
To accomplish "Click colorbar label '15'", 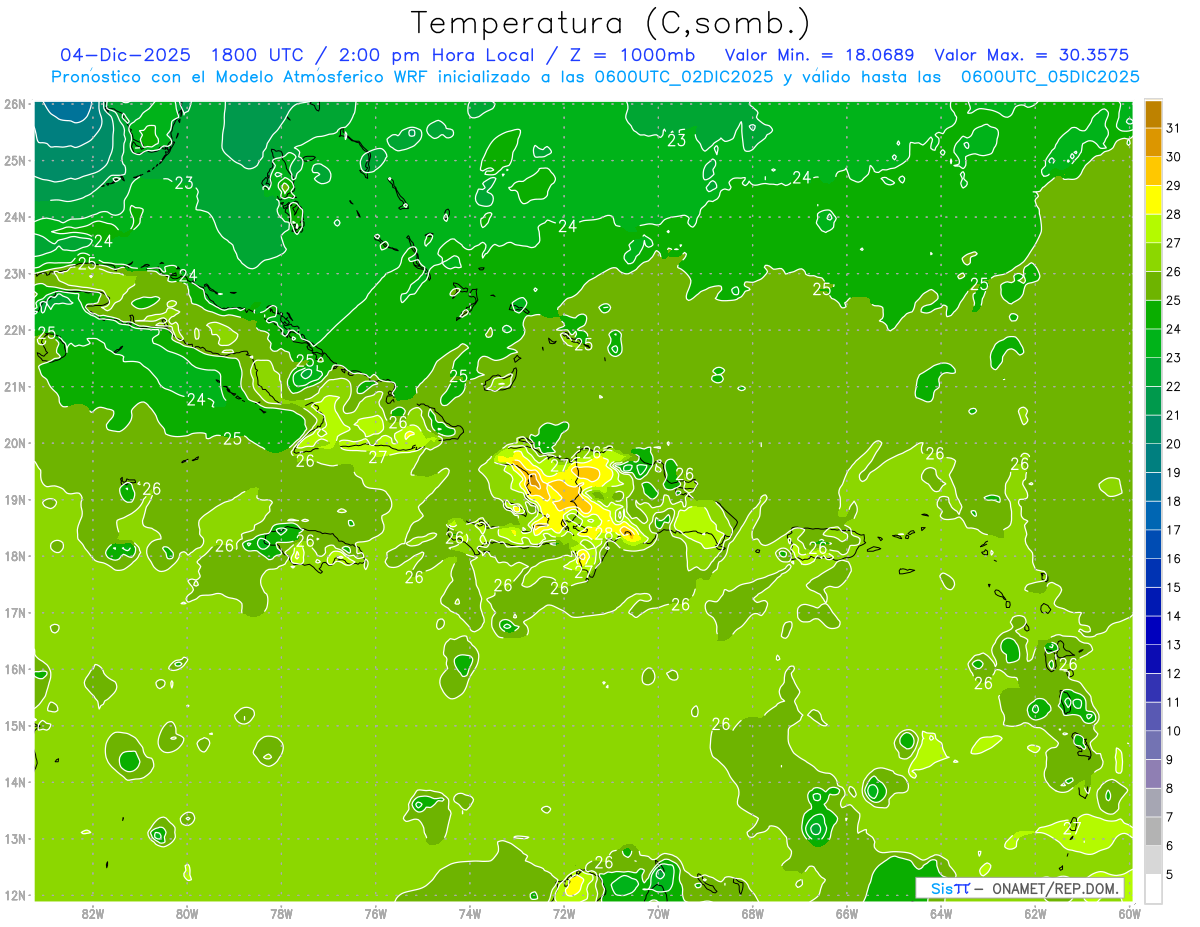I will (1174, 587).
